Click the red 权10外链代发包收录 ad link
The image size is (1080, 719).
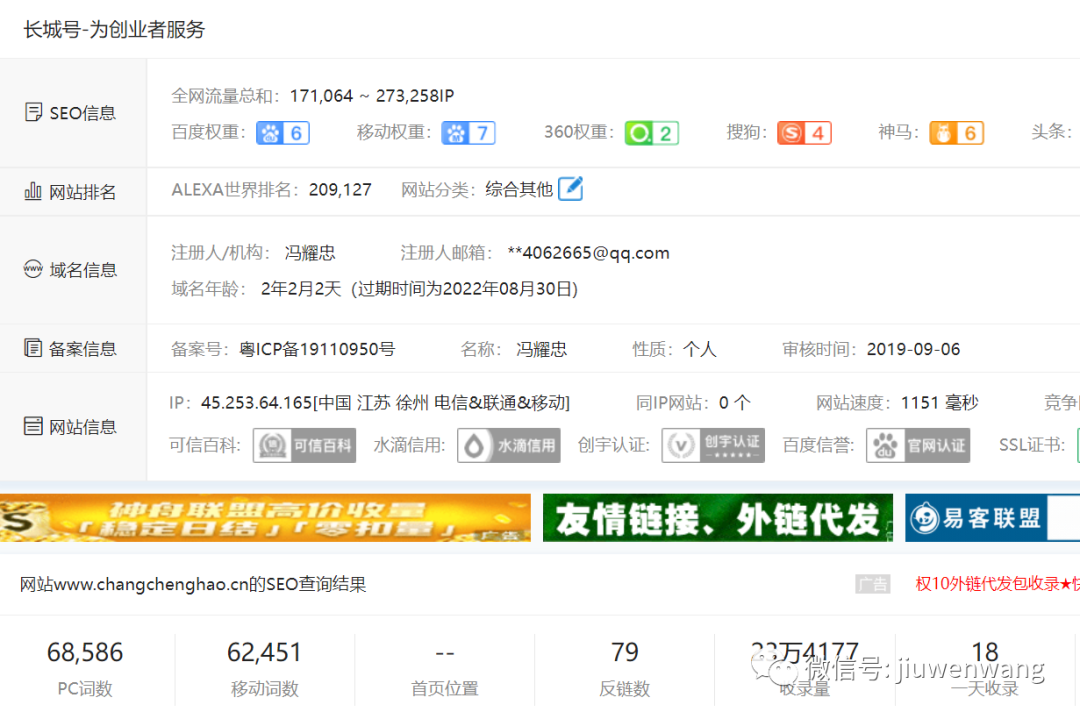tap(997, 584)
